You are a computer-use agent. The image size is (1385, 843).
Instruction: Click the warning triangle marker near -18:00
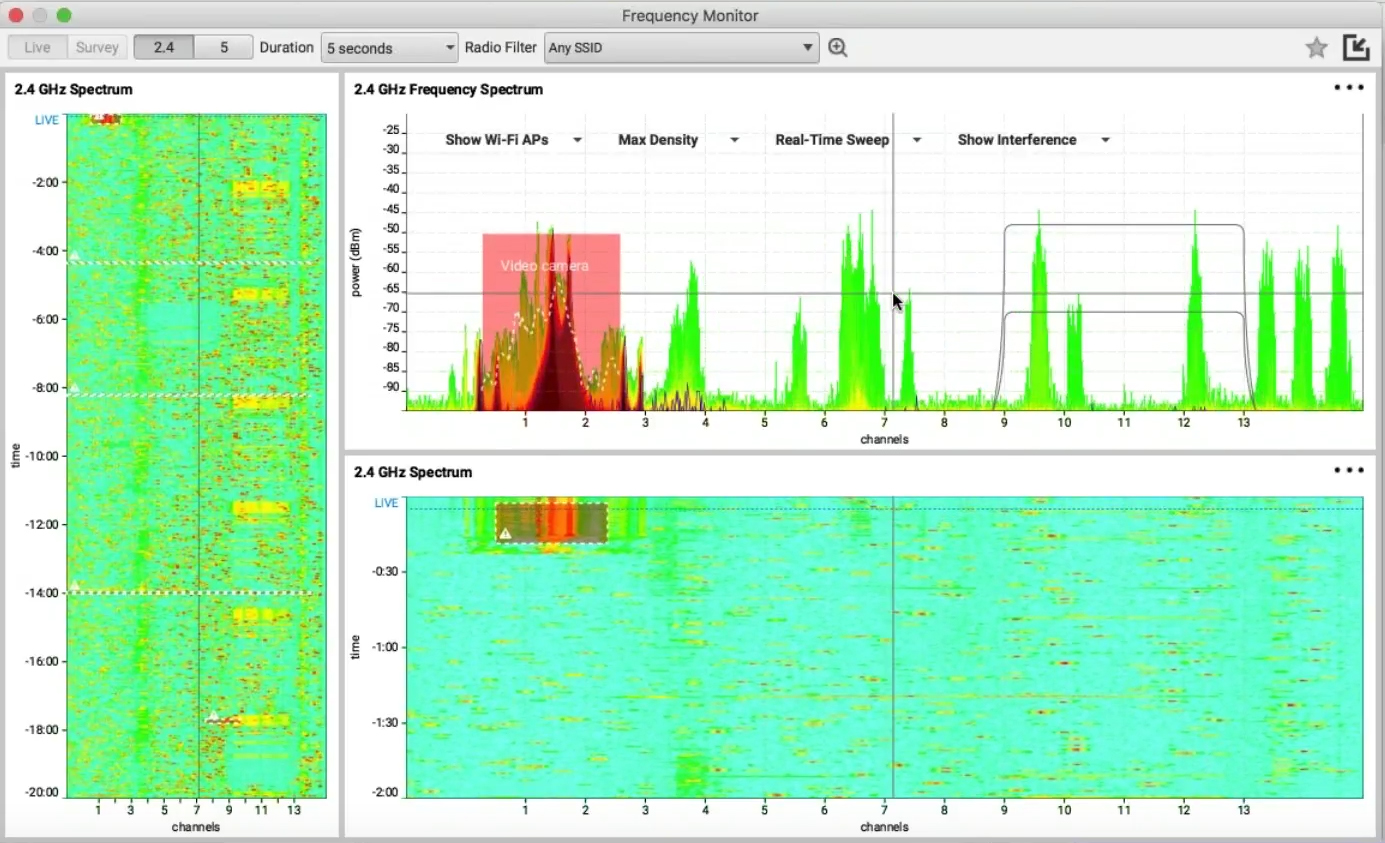pyautogui.click(x=212, y=716)
